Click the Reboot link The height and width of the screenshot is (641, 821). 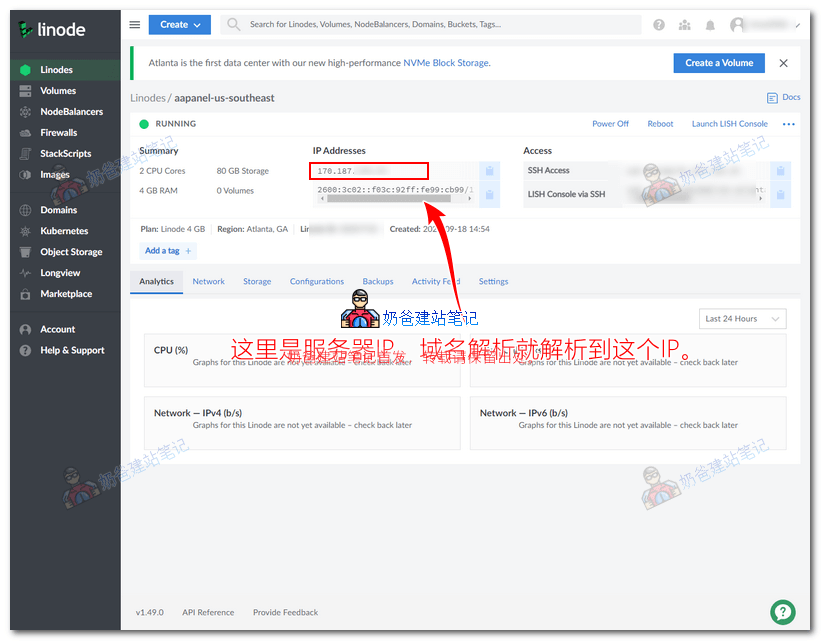coord(660,124)
